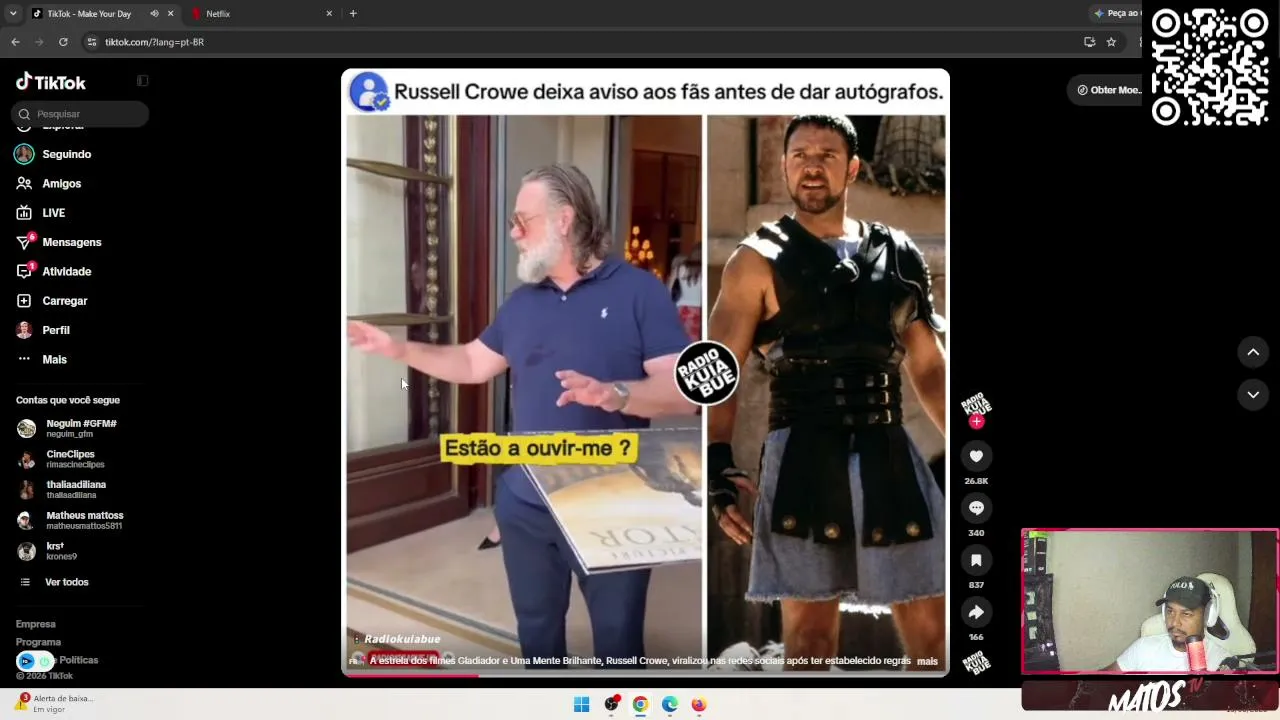View site information icon in address bar

pos(92,42)
